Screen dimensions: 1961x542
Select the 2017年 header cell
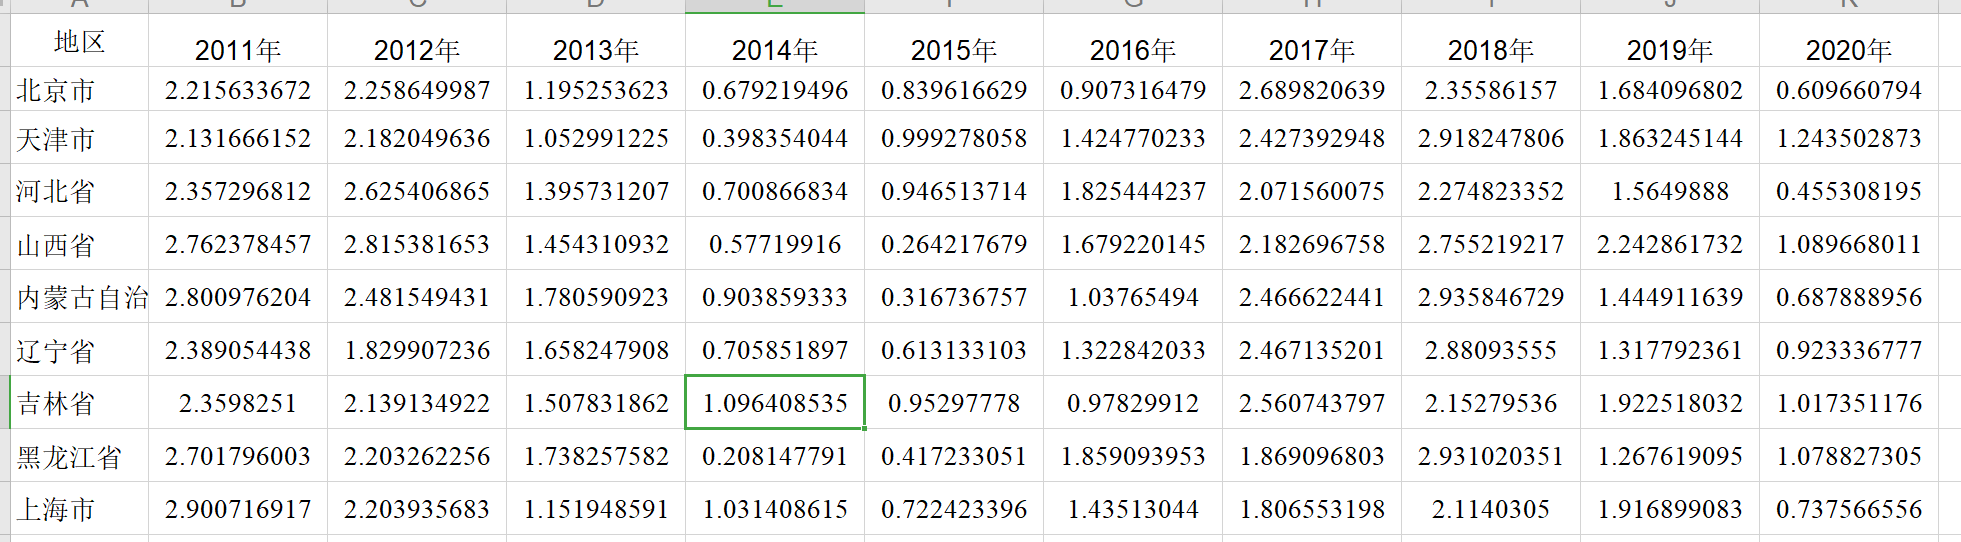tap(1312, 41)
